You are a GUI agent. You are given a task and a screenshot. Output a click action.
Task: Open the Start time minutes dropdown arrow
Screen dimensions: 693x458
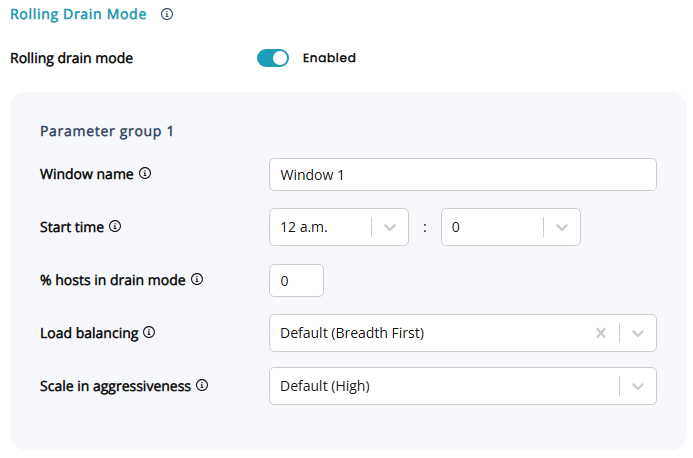(562, 227)
